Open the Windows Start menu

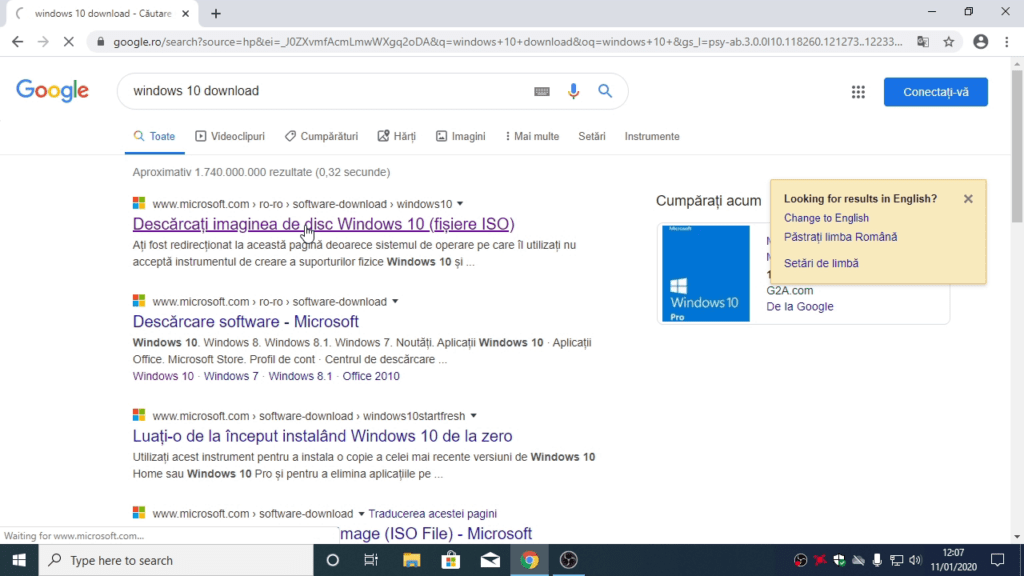click(x=19, y=560)
